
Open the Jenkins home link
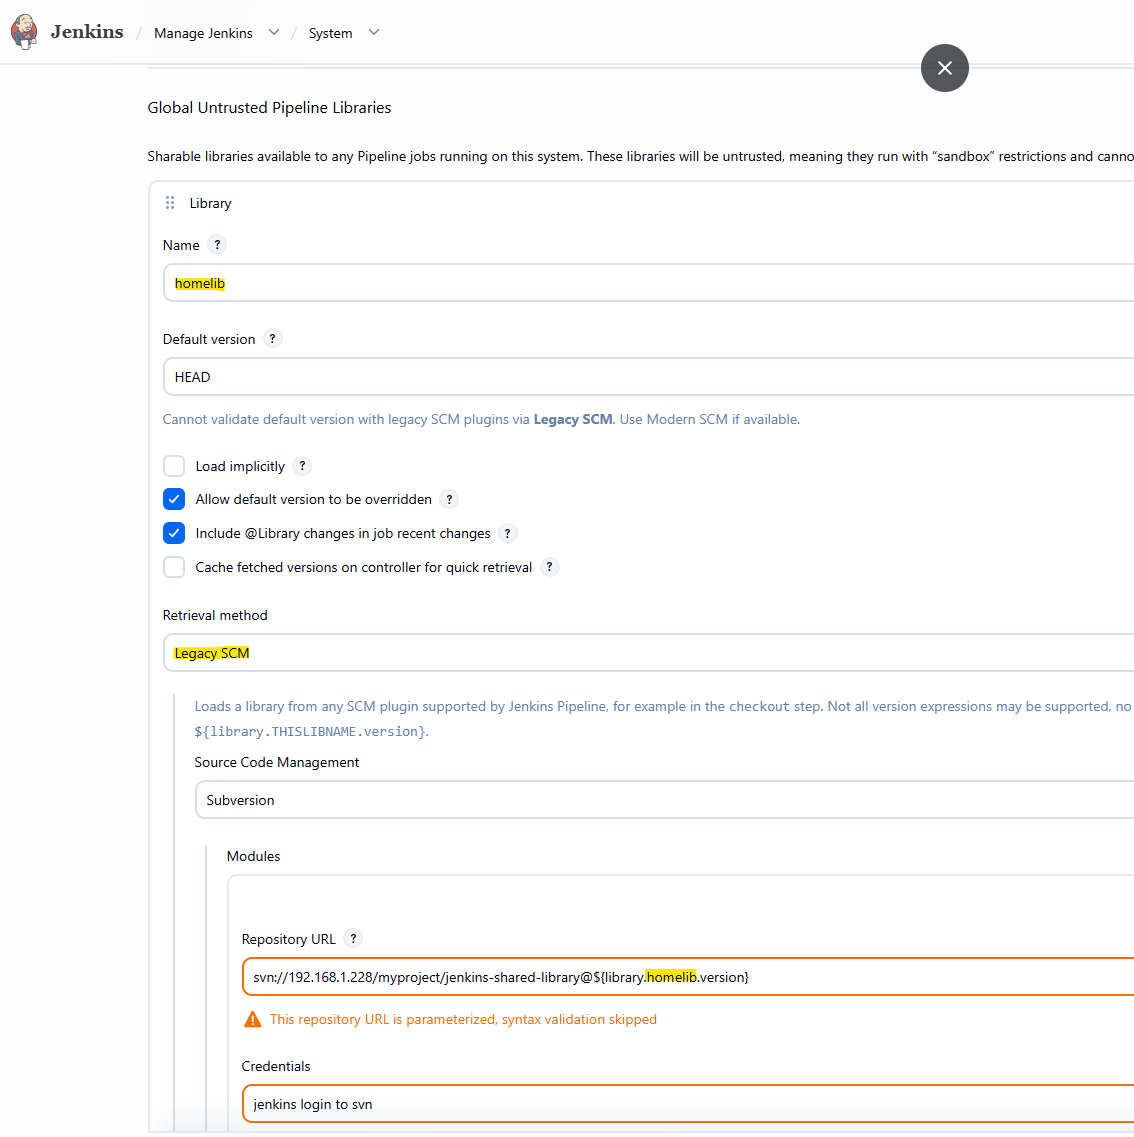87,32
